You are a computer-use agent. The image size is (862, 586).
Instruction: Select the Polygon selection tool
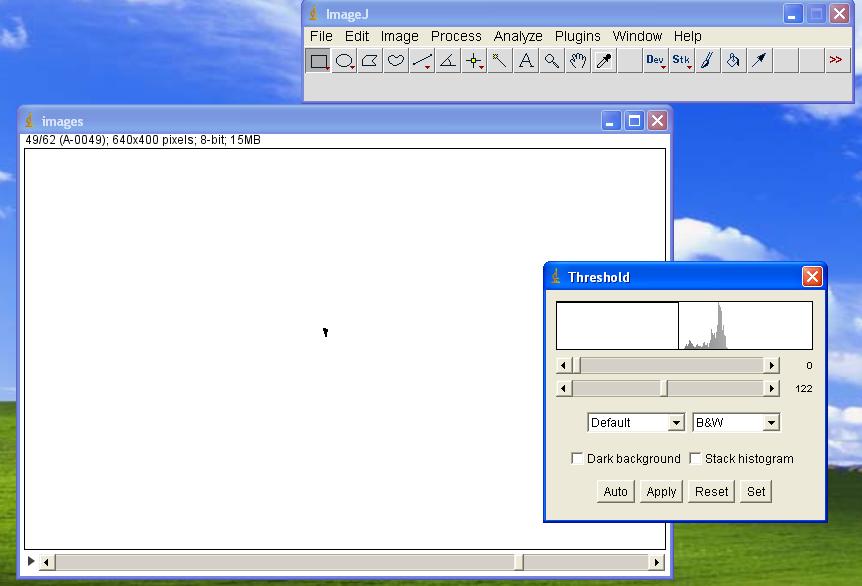371,60
